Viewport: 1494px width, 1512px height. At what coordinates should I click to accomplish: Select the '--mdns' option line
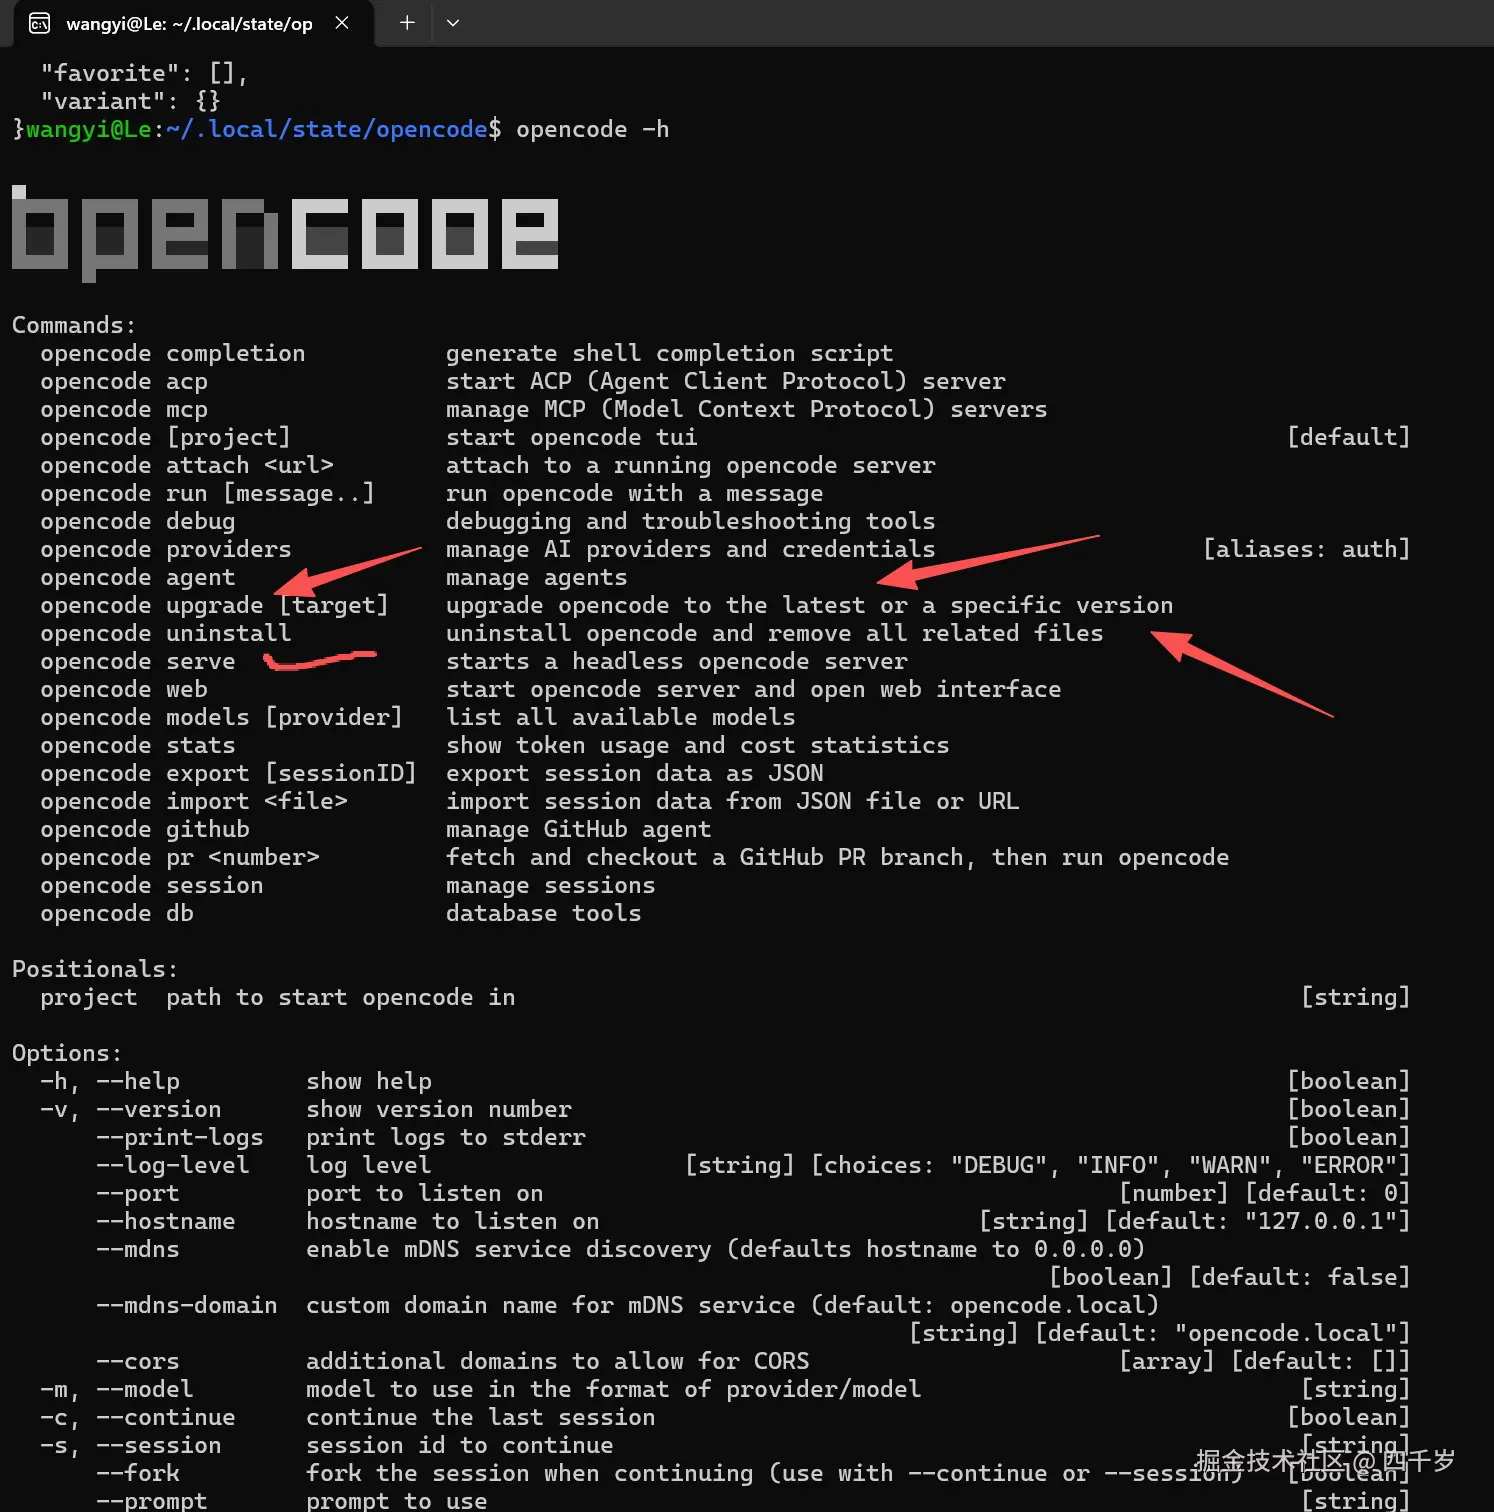[x=139, y=1249]
